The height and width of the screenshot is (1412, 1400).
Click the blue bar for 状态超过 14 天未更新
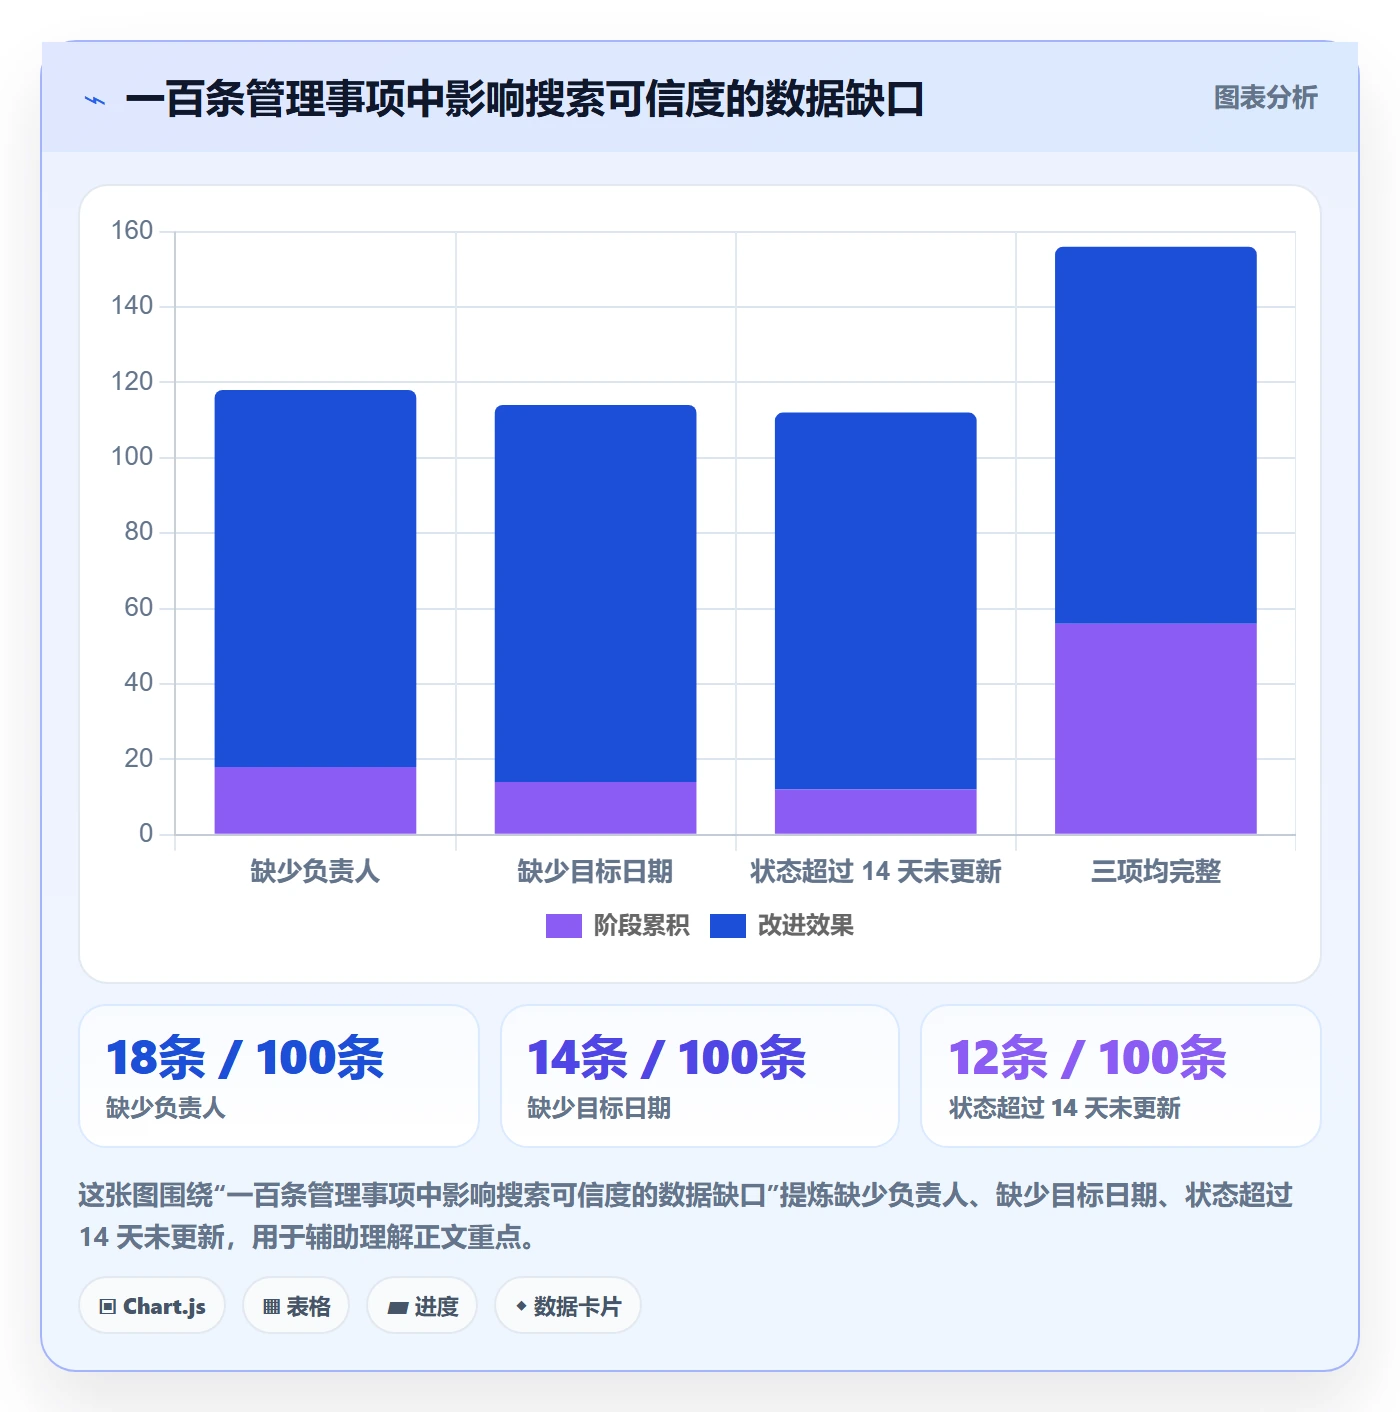pos(875,600)
